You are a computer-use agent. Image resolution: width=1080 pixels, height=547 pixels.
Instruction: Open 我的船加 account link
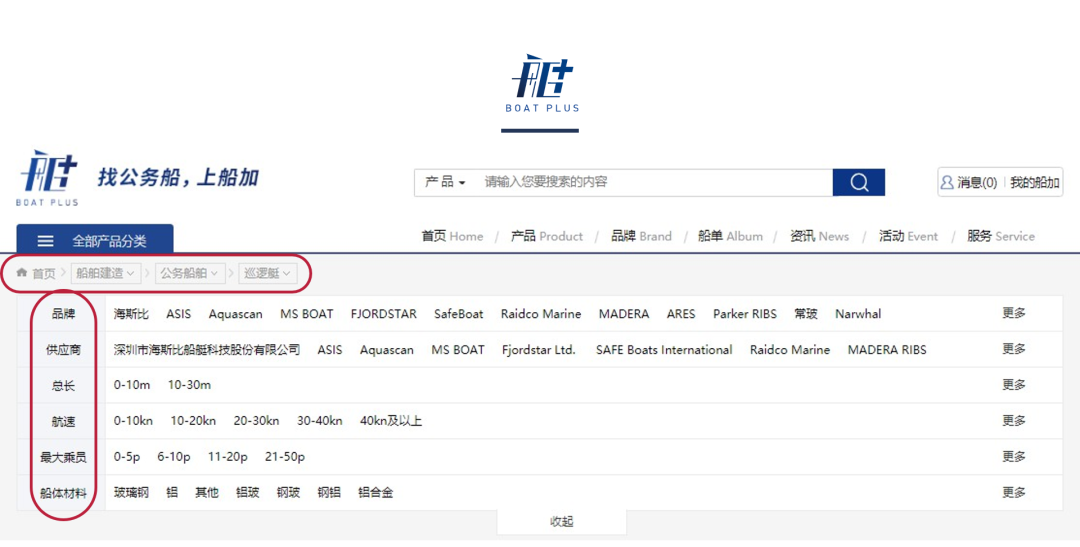click(1035, 183)
